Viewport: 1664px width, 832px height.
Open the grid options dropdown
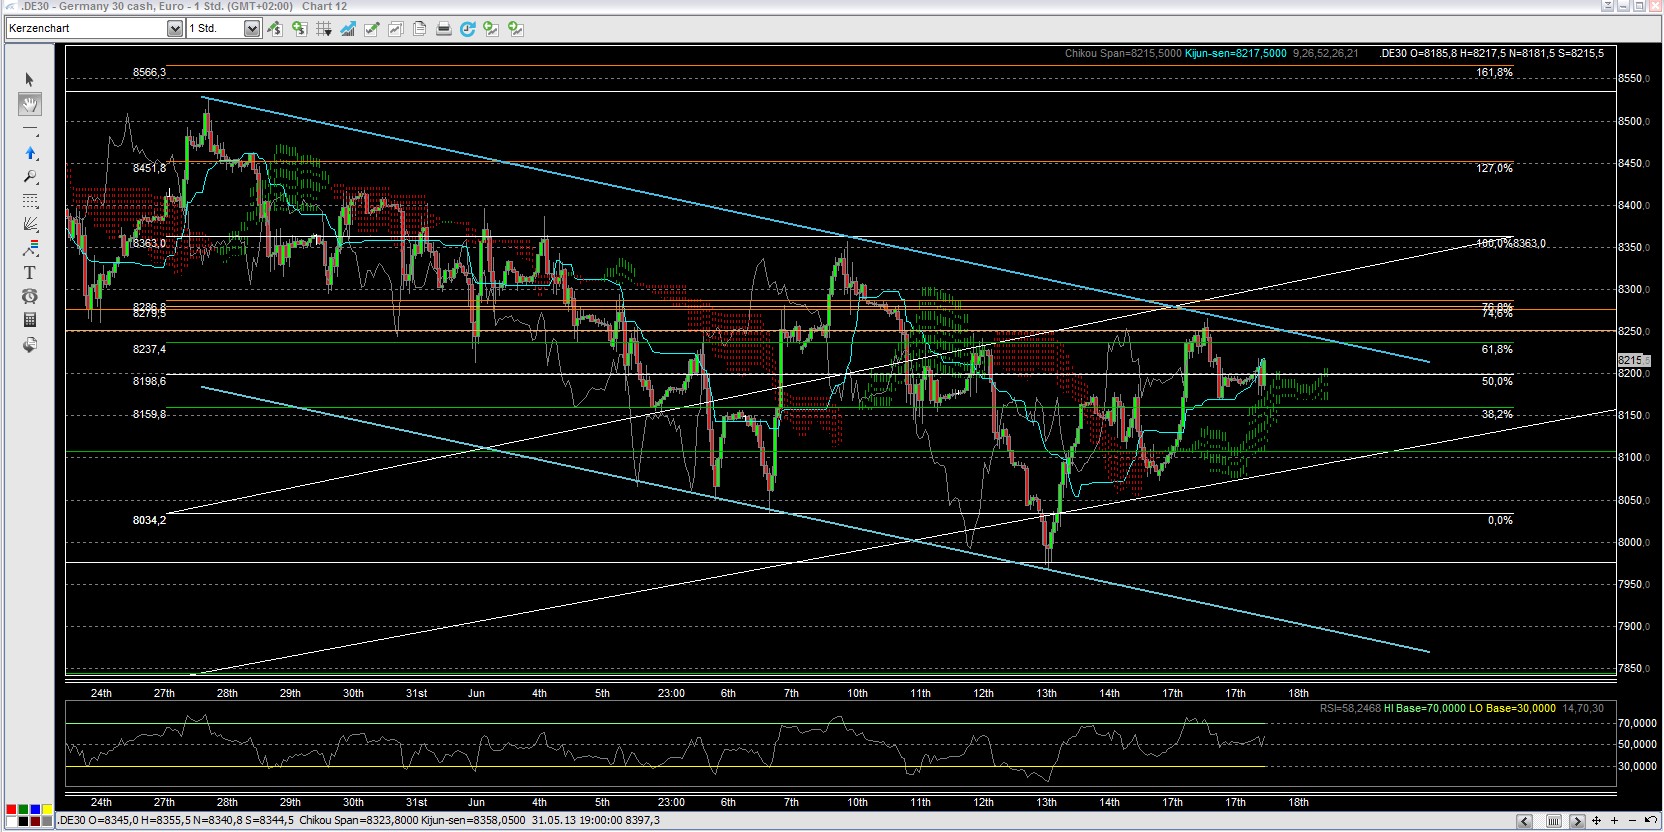click(x=323, y=29)
